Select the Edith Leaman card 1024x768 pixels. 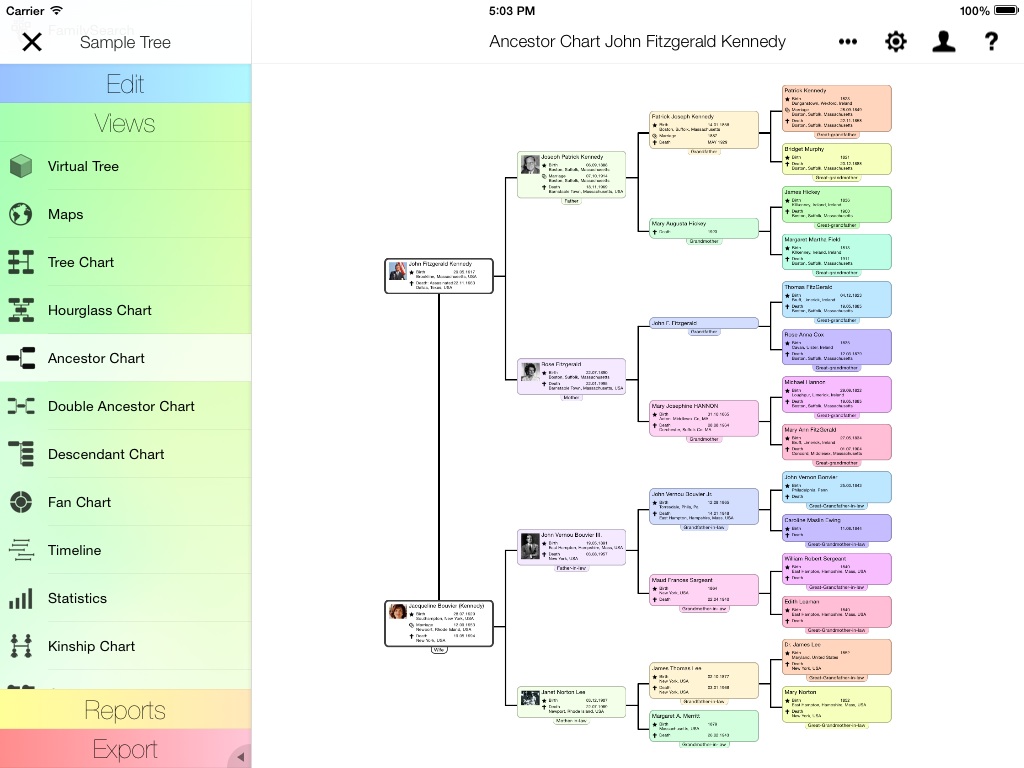pos(837,612)
